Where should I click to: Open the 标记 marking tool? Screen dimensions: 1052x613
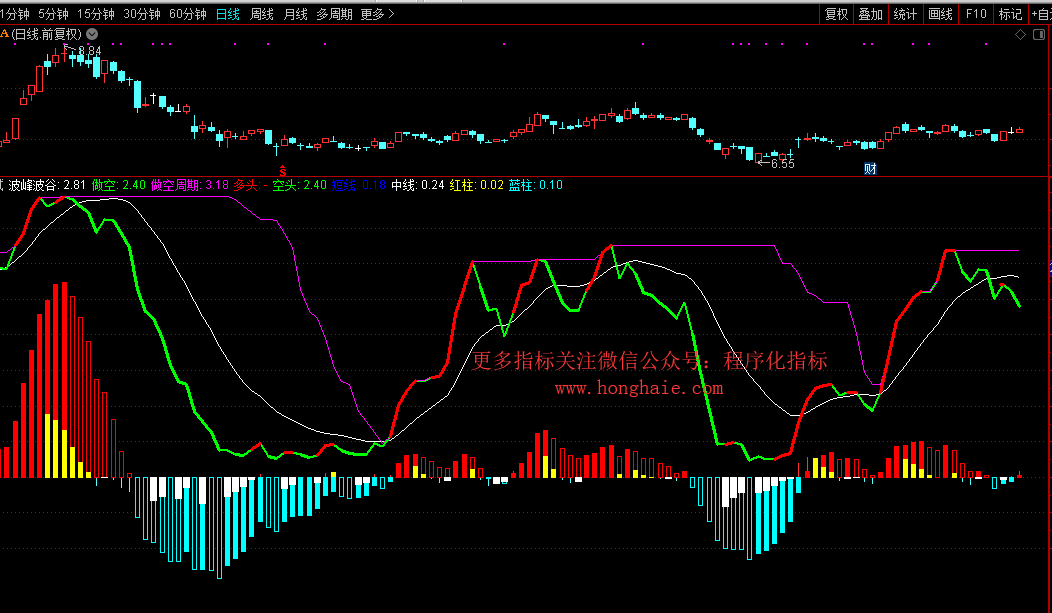(x=1011, y=14)
